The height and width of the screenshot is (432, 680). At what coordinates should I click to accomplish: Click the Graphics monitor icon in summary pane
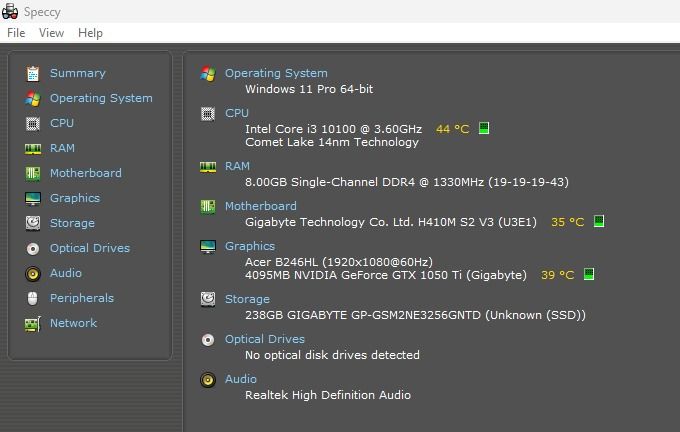208,247
